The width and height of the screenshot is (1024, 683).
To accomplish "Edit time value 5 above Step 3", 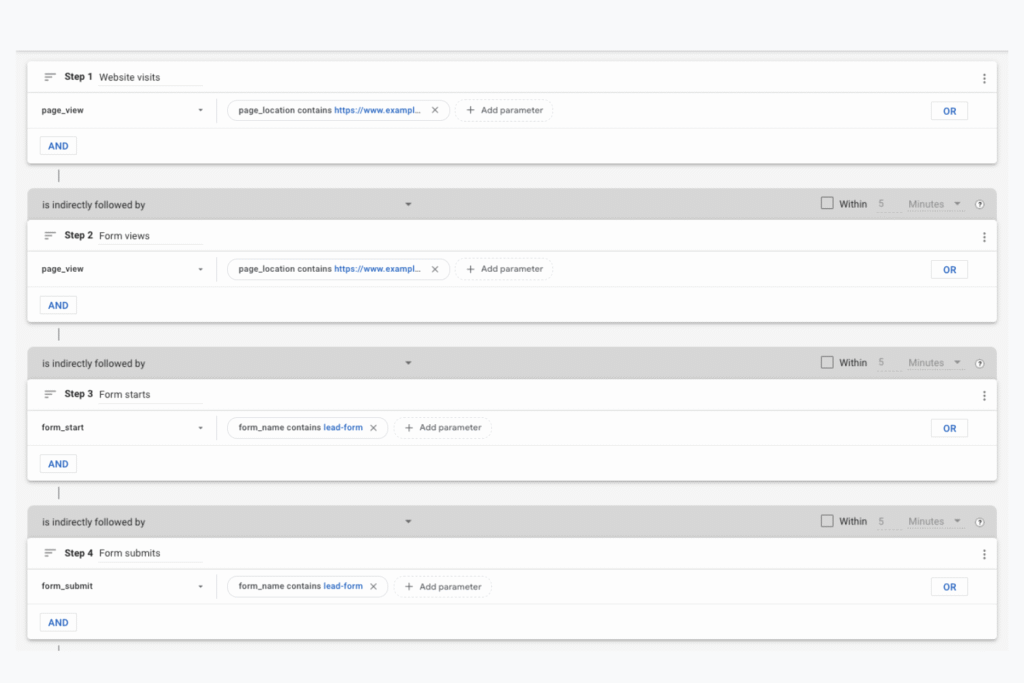I will point(888,363).
